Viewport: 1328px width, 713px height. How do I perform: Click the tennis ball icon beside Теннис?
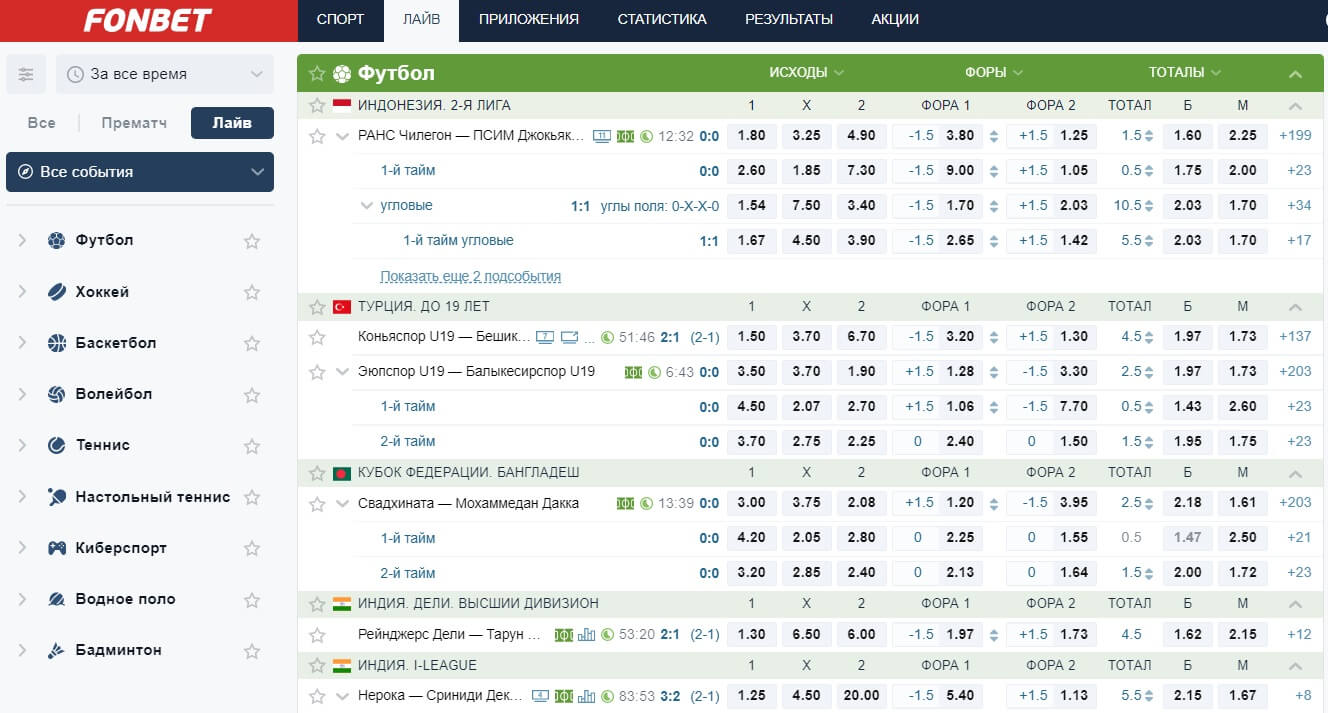pos(56,445)
